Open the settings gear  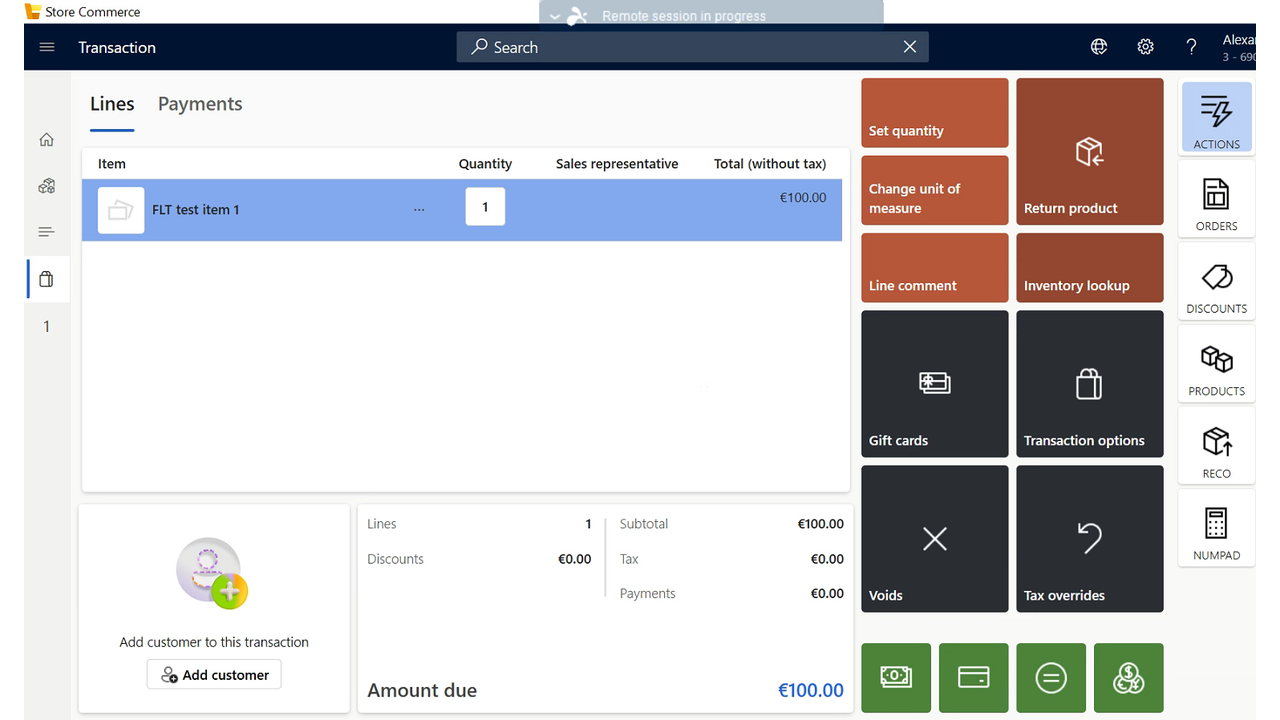(x=1146, y=47)
